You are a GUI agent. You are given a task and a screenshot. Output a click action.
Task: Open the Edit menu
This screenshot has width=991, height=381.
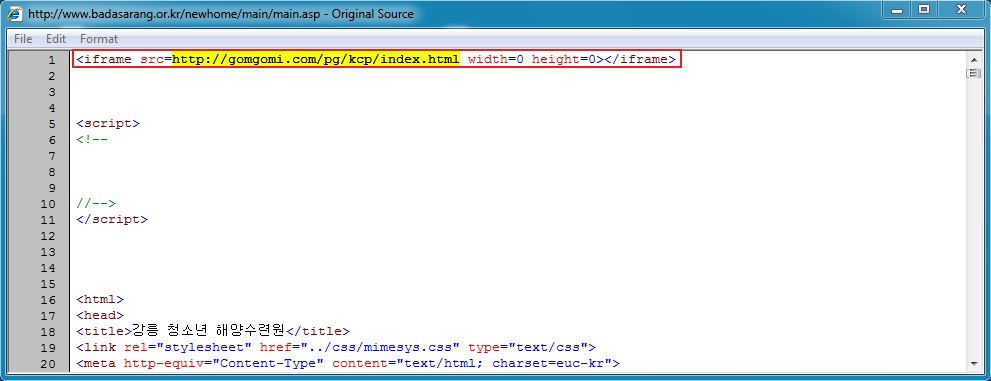(x=56, y=39)
